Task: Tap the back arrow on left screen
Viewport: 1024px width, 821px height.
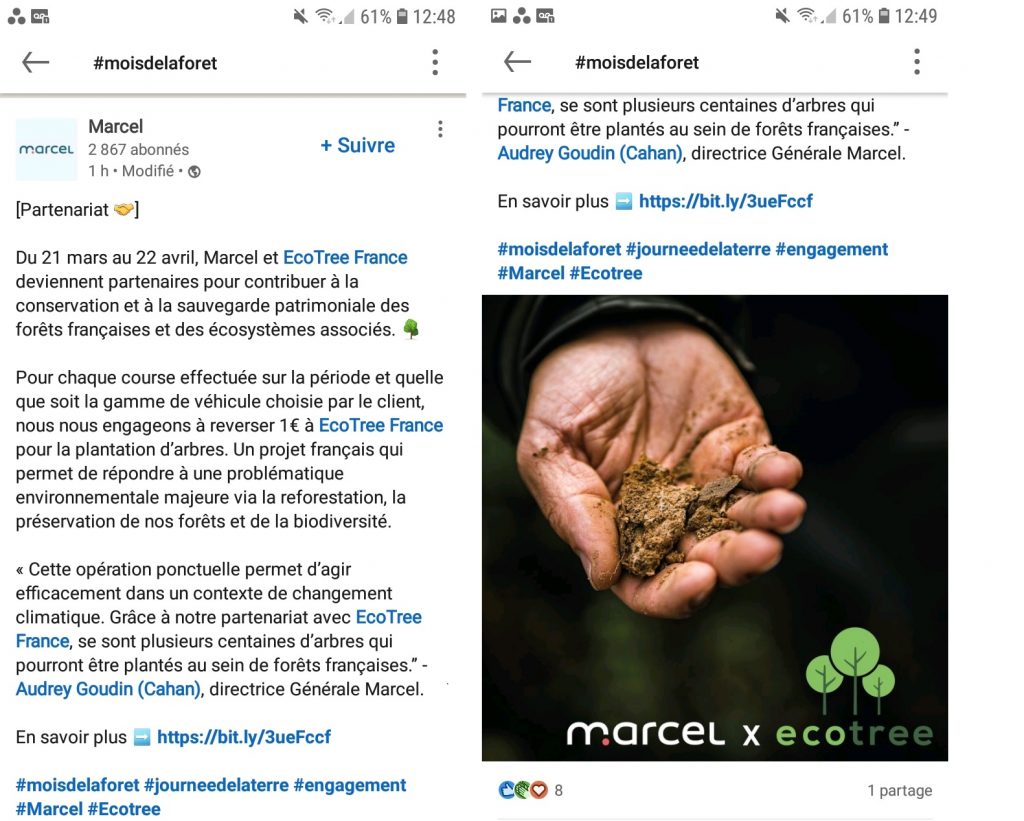Action: click(35, 63)
